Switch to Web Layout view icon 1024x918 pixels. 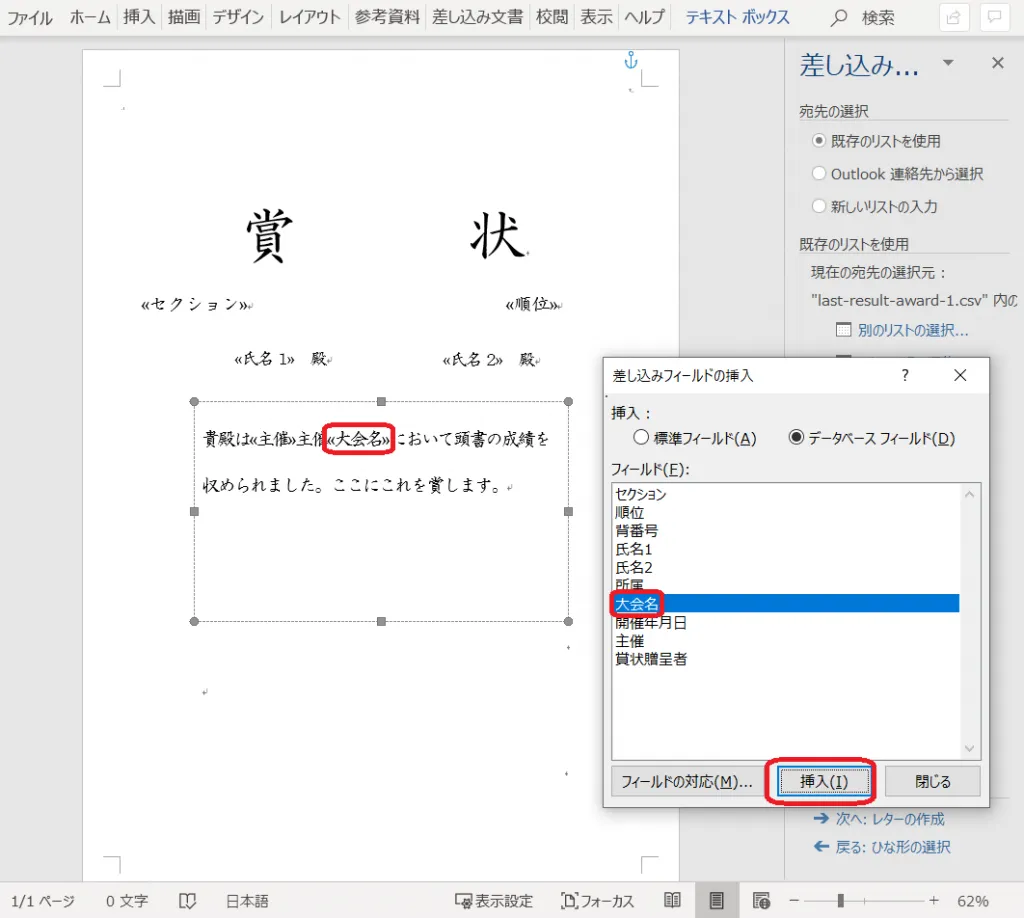click(x=761, y=901)
